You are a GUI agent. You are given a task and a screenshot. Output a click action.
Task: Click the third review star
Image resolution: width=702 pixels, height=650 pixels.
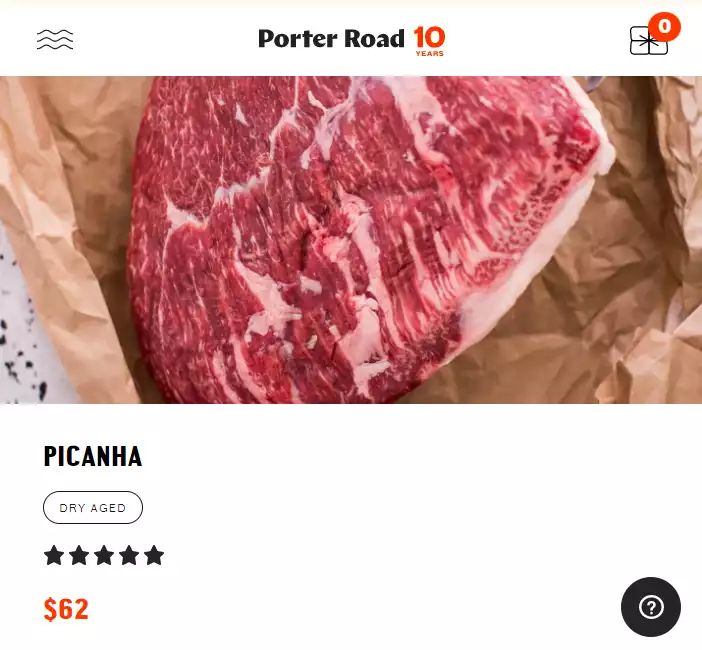click(x=104, y=555)
